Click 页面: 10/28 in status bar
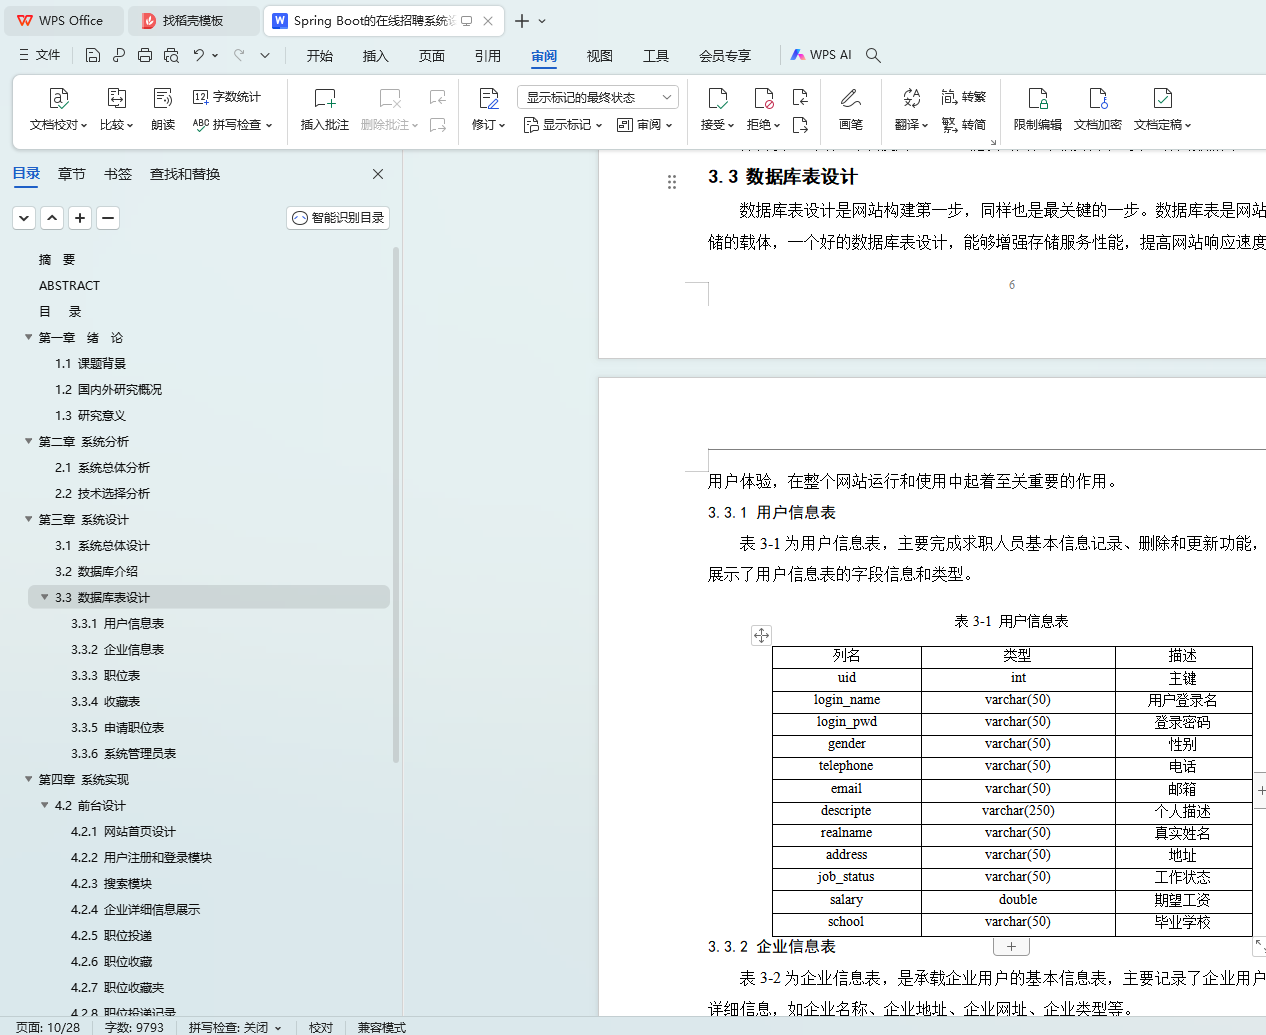Viewport: 1266px width, 1035px height. pyautogui.click(x=48, y=1027)
